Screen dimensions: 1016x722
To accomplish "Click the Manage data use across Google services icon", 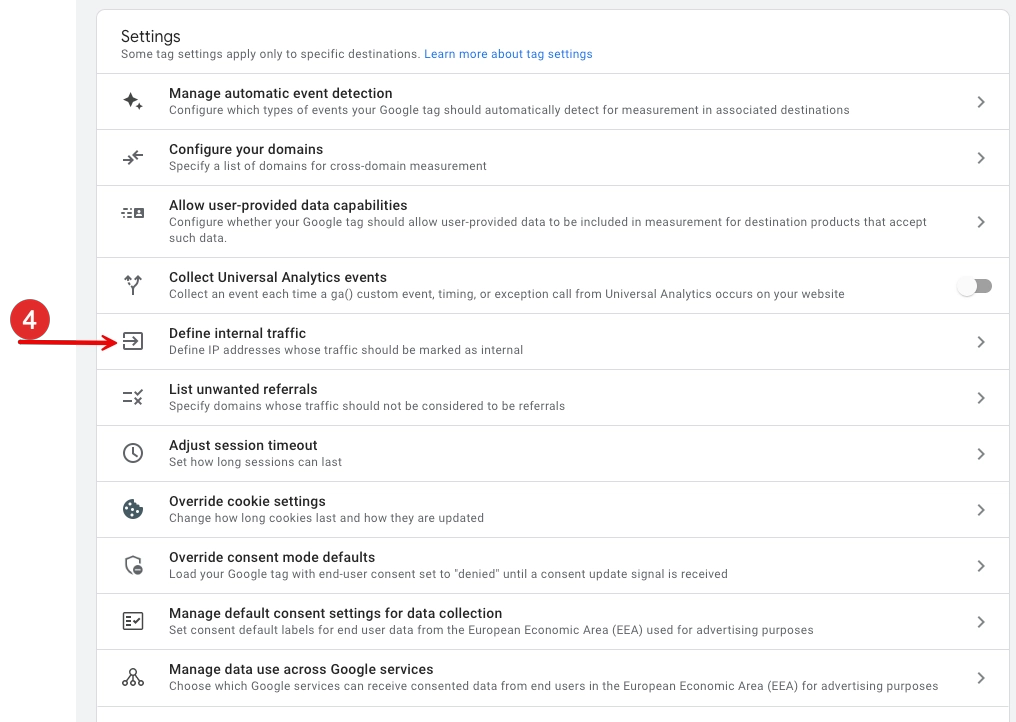I will coord(133,678).
